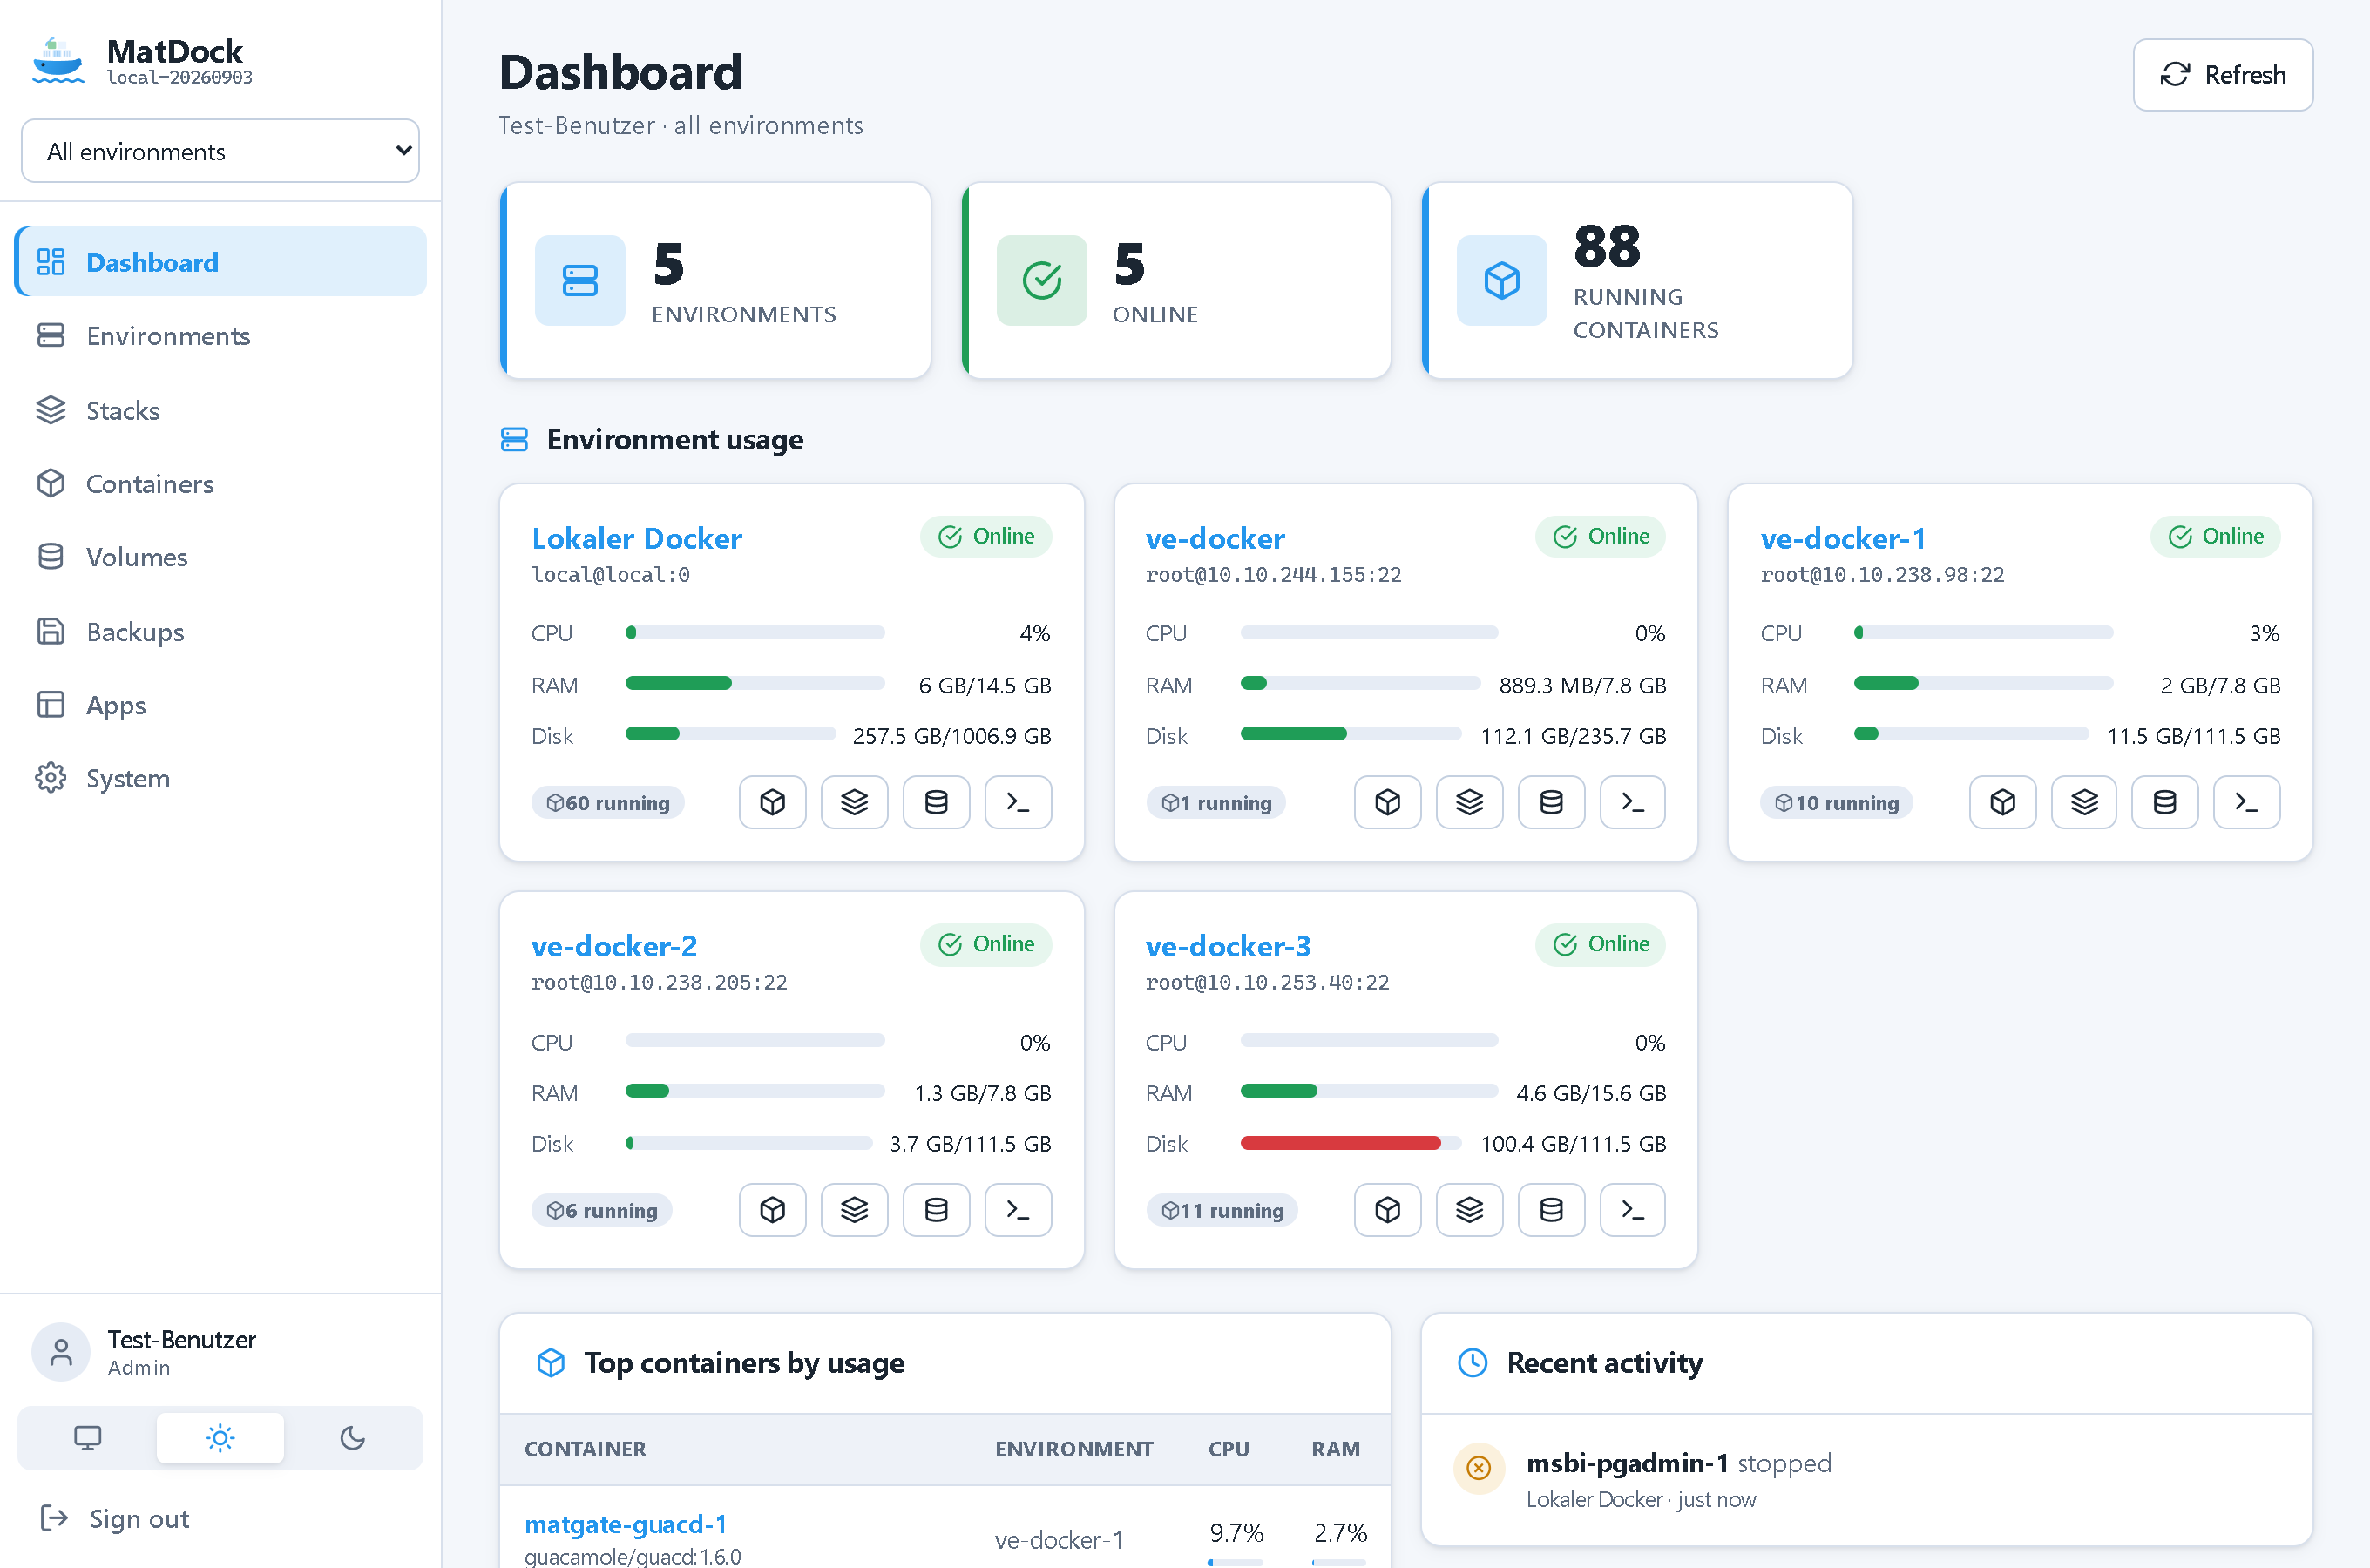The height and width of the screenshot is (1568, 2370).
Task: Open the ve-docker-2 environment link
Action: pos(614,946)
